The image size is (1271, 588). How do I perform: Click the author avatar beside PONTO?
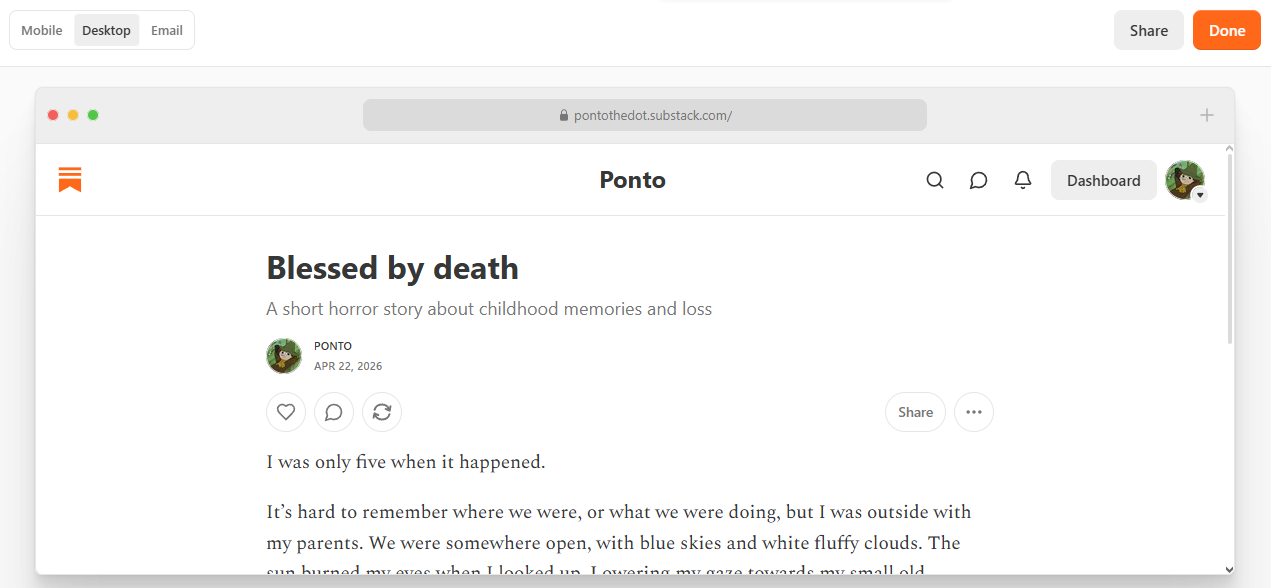(x=284, y=356)
